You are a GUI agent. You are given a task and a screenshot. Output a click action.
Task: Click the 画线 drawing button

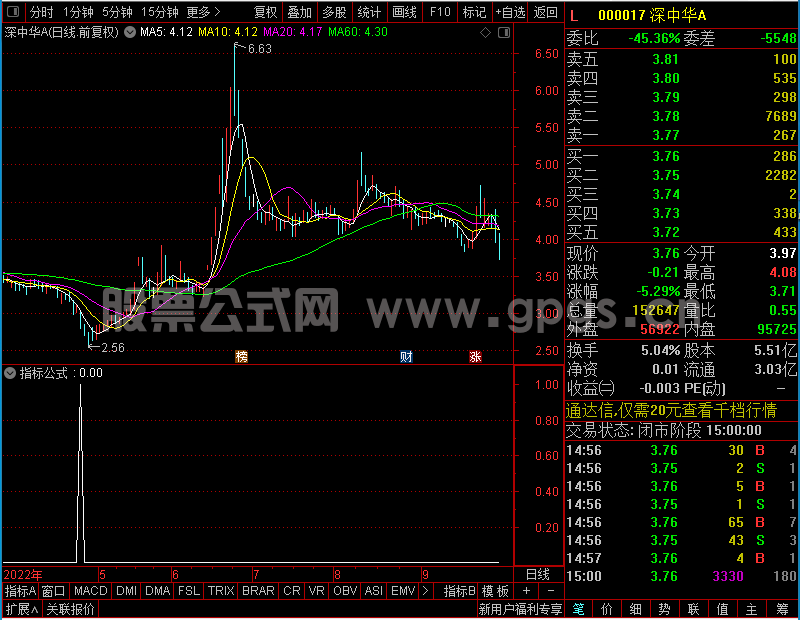point(404,12)
